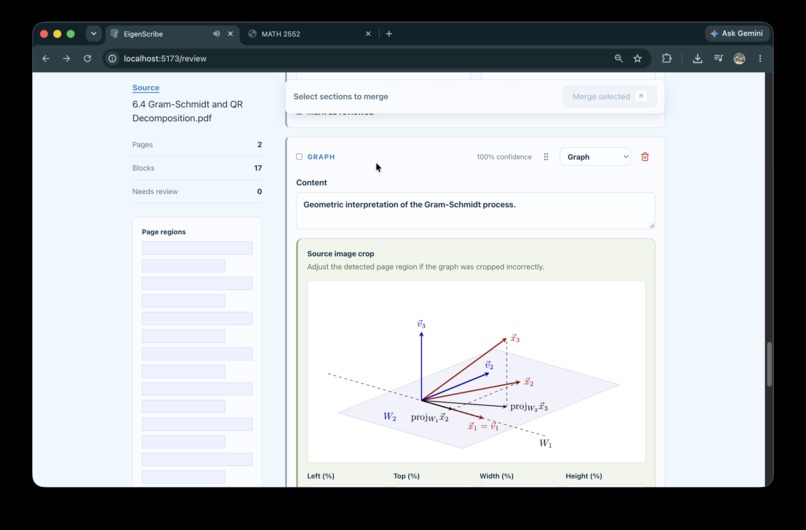806x530 pixels.
Task: Select the first page region bar
Action: point(197,248)
